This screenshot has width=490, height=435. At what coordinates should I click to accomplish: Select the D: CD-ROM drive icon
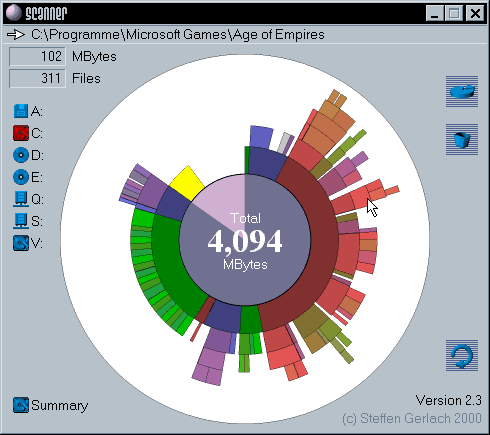[x=21, y=155]
